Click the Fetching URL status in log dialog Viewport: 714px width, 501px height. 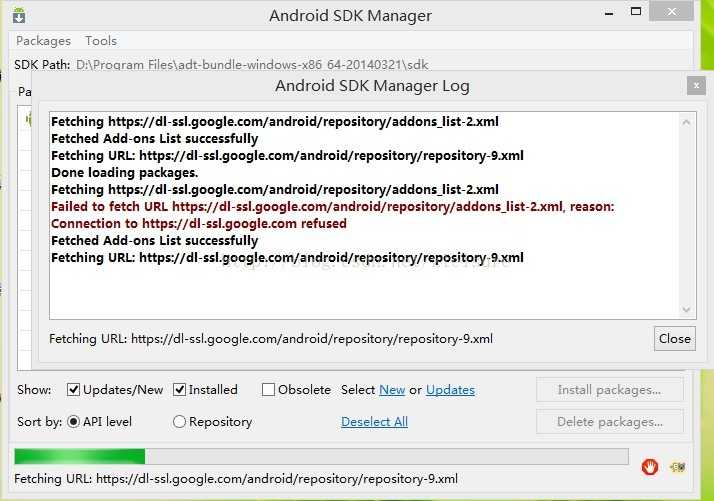(x=271, y=339)
